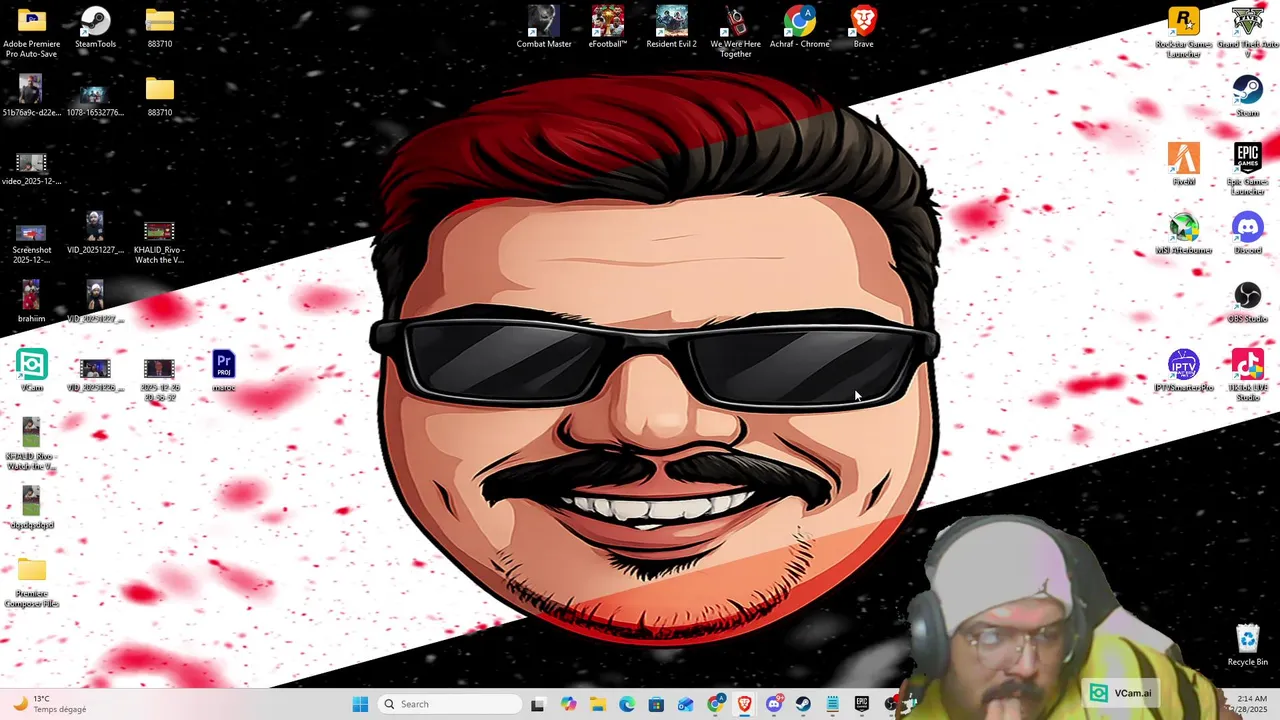The height and width of the screenshot is (720, 1280).
Task: Select the video_2025-12 video file
Action: (31, 169)
